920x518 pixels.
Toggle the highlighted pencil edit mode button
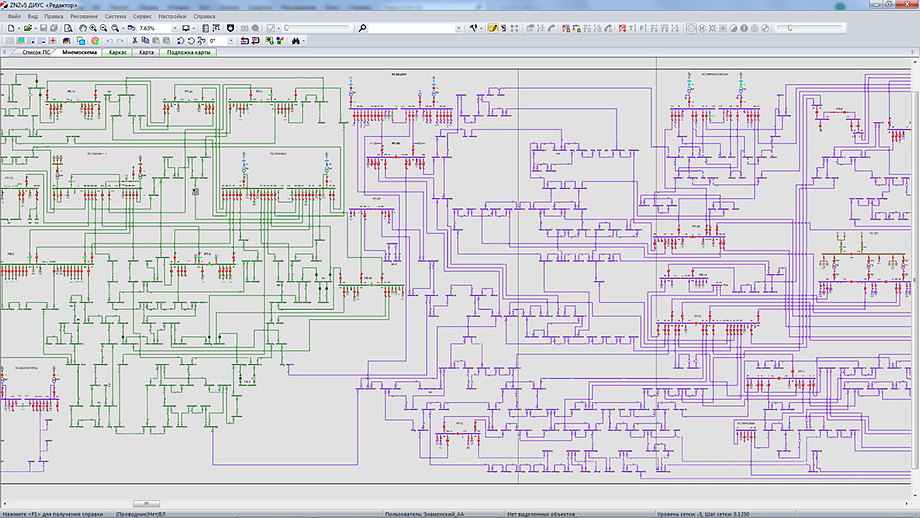[x=493, y=28]
